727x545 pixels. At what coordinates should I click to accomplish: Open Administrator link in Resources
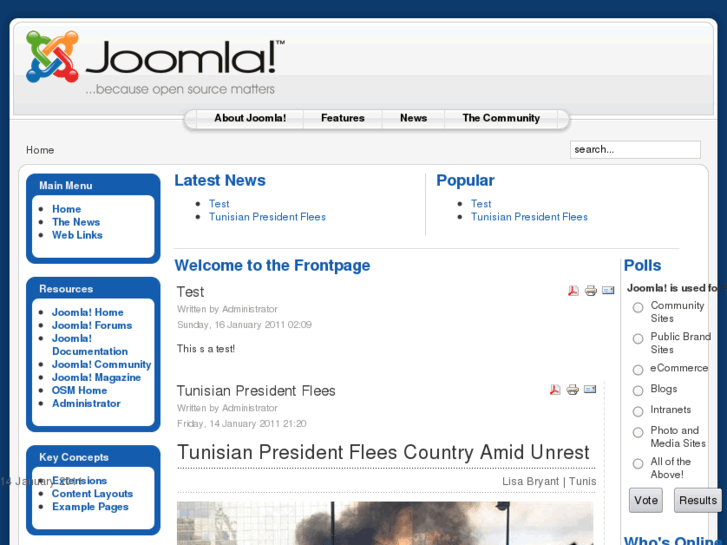[x=86, y=404]
